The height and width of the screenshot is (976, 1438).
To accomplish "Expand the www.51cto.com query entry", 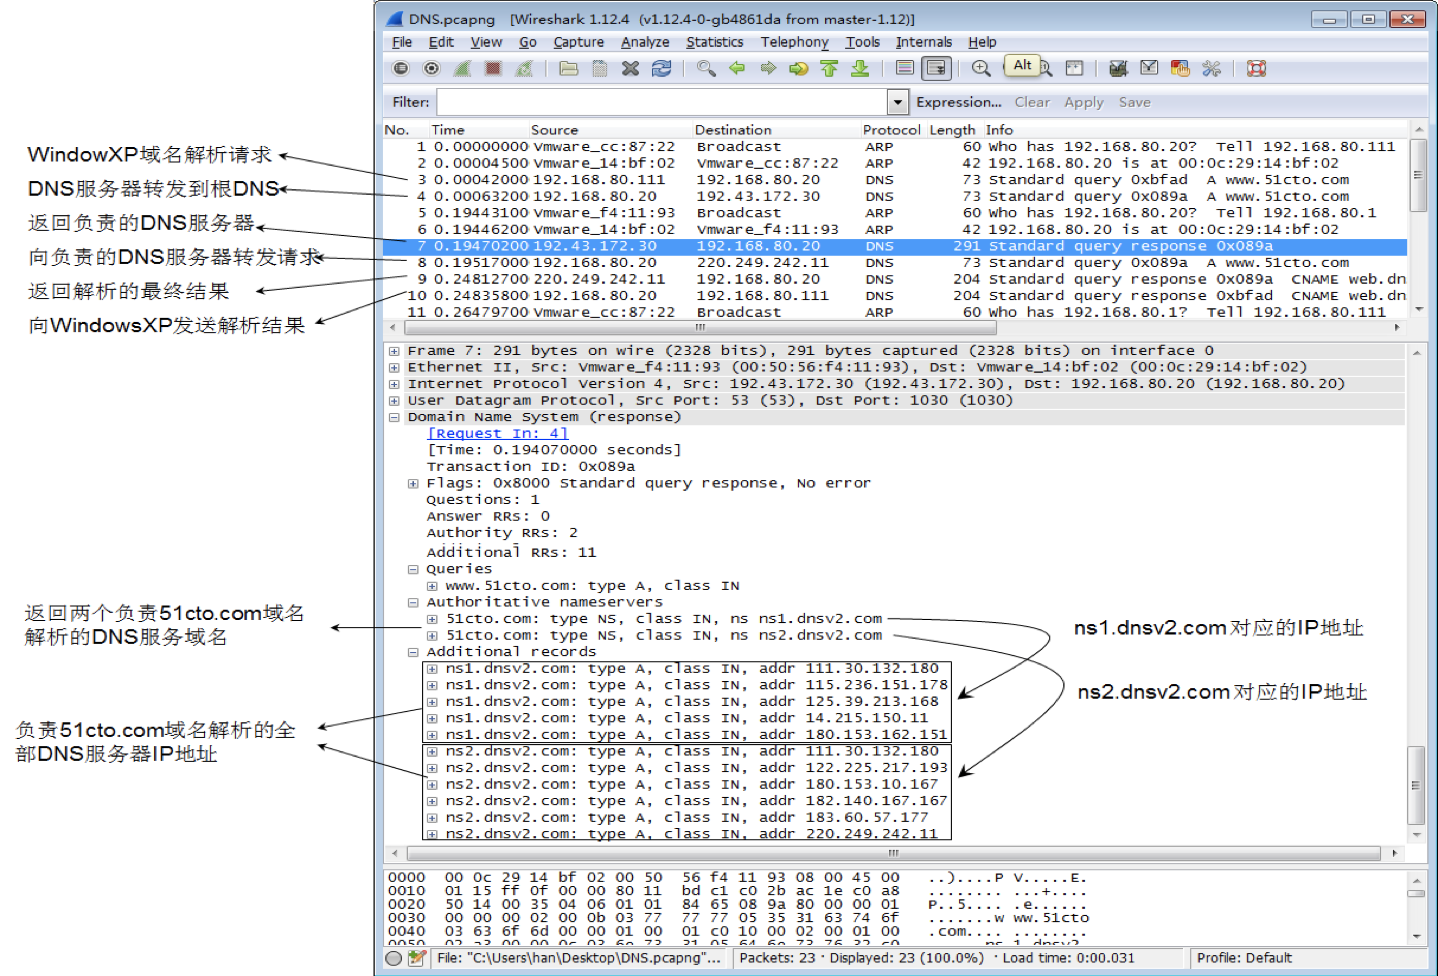I will [x=432, y=586].
